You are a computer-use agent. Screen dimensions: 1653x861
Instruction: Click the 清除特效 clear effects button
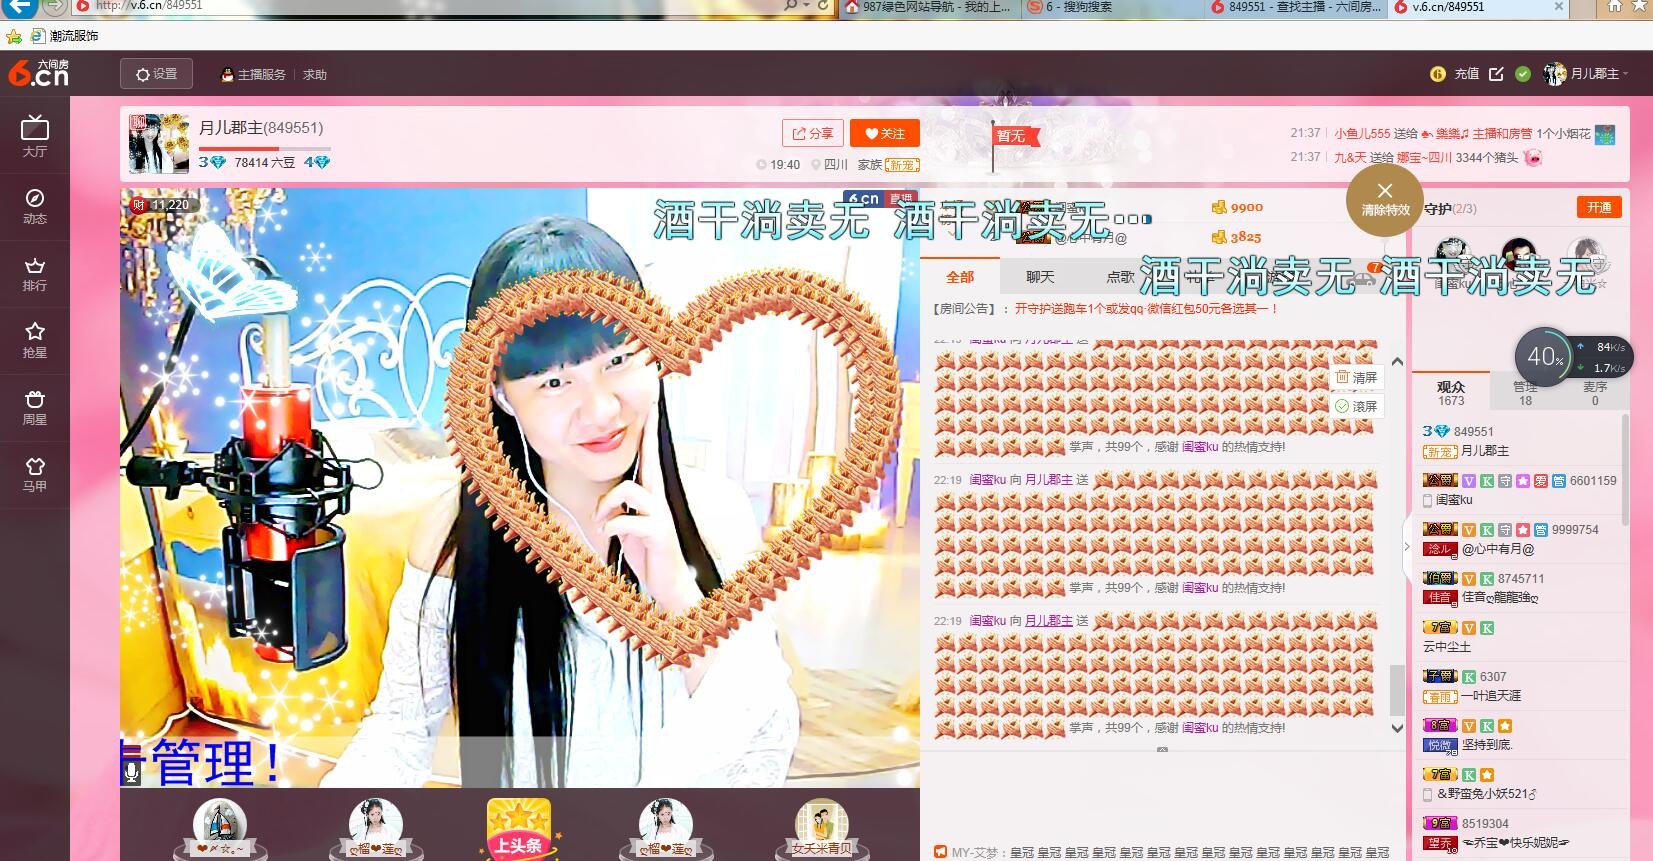(x=1385, y=199)
